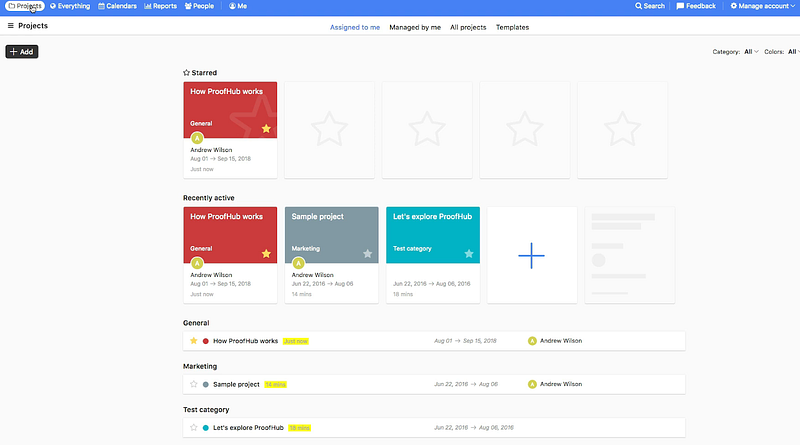Click teal color dot in Let's explore row
The width and height of the screenshot is (800, 445).
pos(206,428)
